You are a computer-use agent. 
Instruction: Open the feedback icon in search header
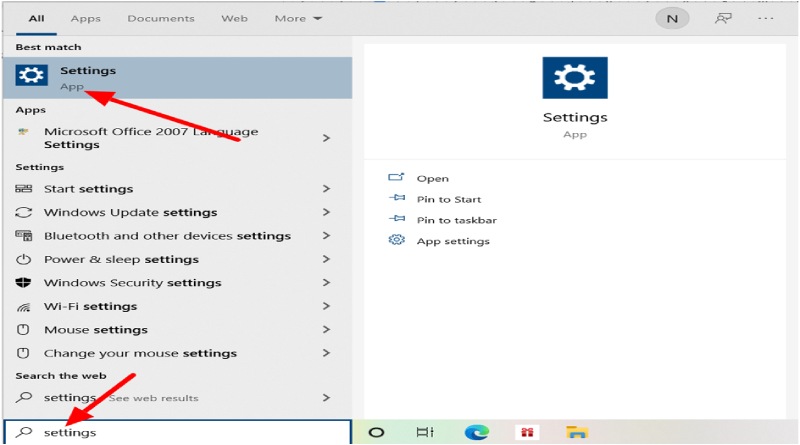(x=723, y=18)
